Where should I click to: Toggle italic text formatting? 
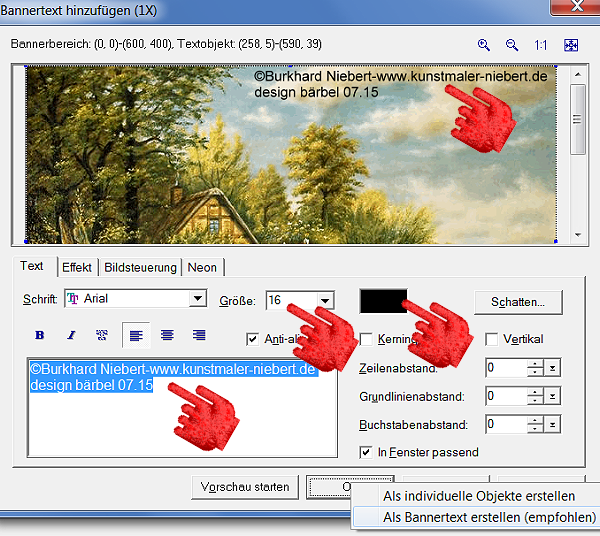coord(71,335)
